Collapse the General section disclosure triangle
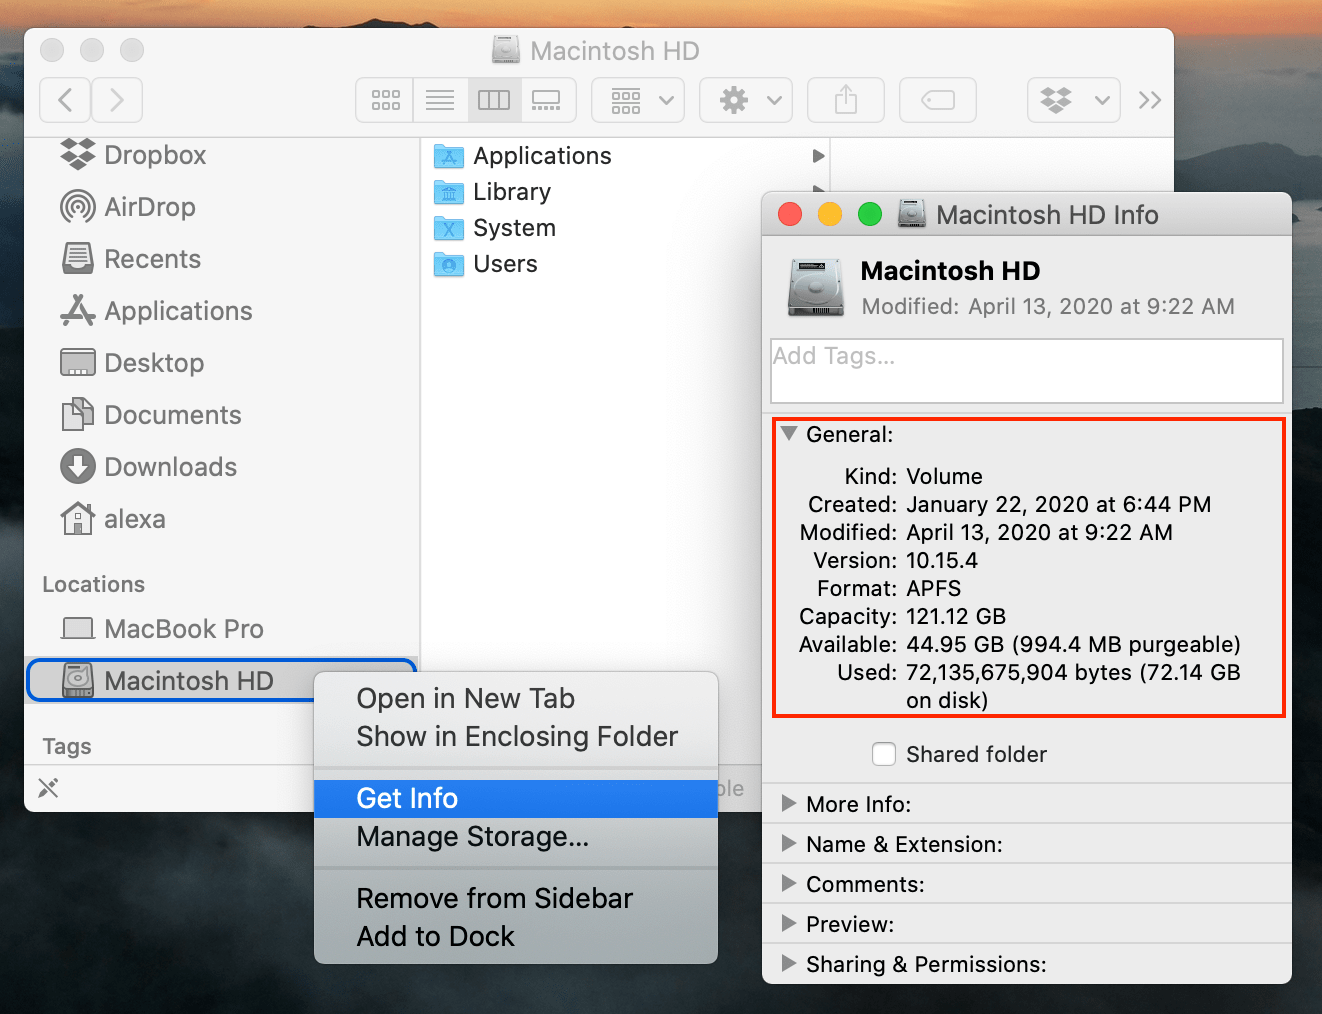Screen dimensions: 1322x1014 pos(789,434)
